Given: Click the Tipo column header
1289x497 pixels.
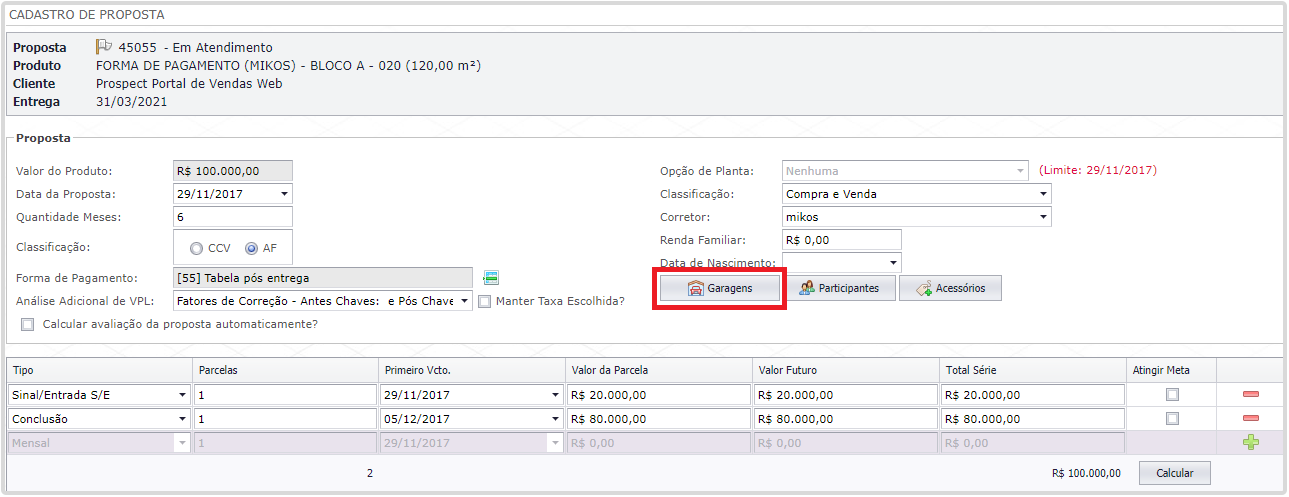Looking at the screenshot, I should pos(99,370).
